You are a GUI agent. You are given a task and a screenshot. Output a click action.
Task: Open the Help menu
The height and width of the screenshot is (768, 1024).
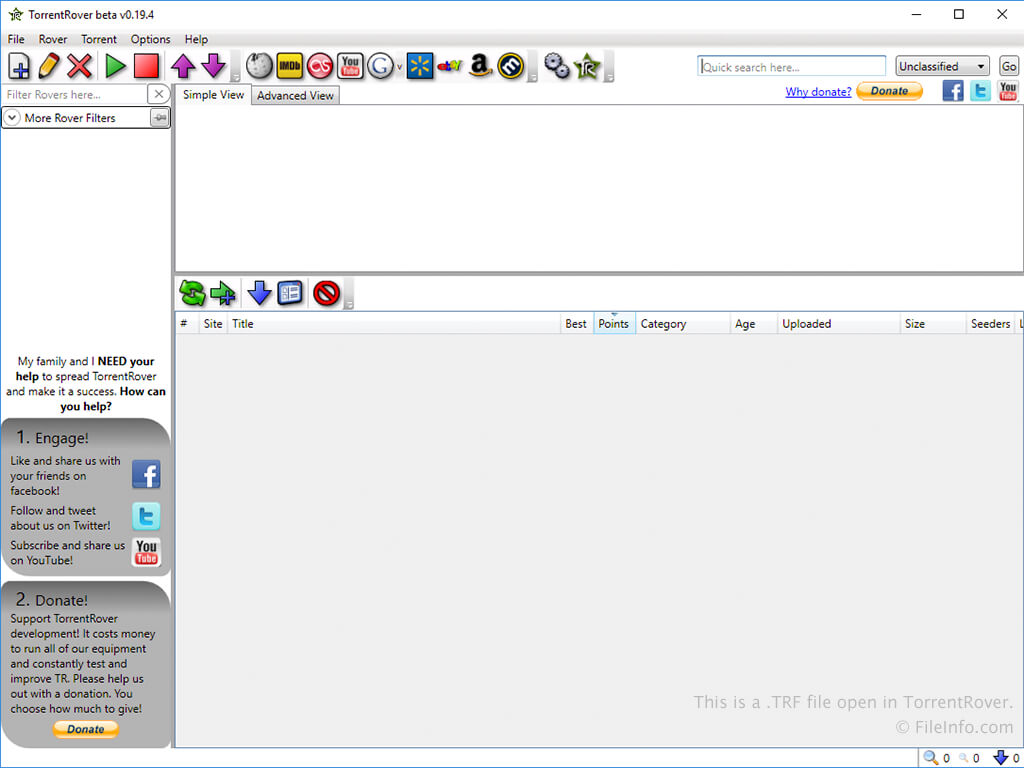196,39
